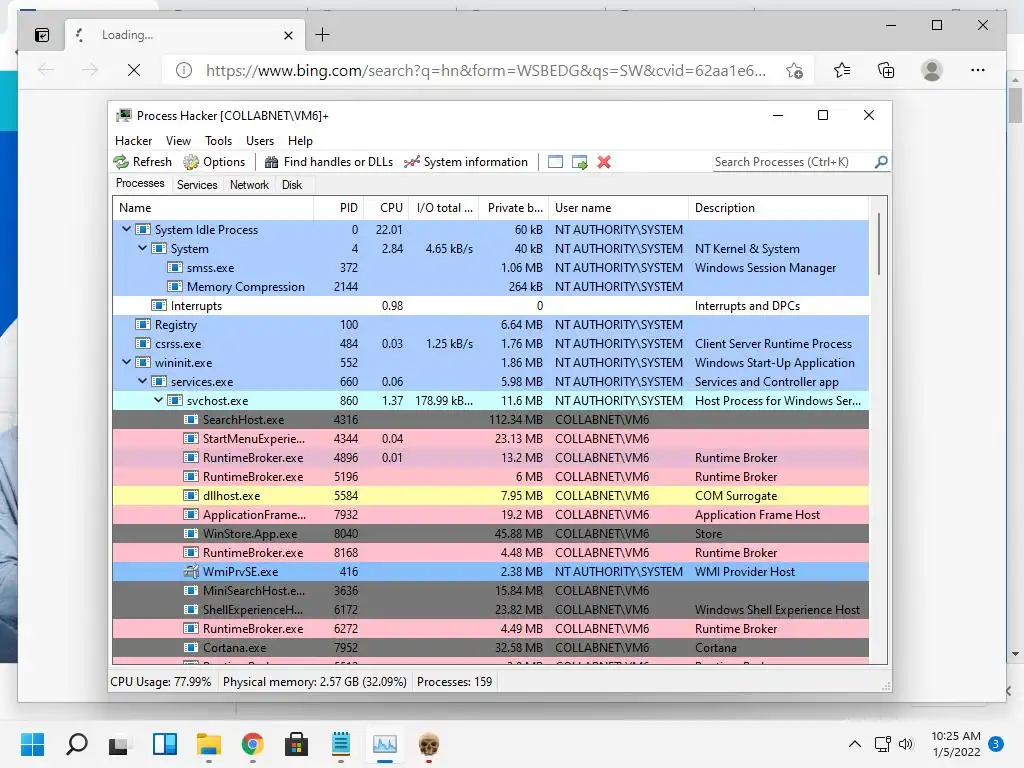Viewport: 1024px width, 768px height.
Task: View site information icon in address bar
Action: 184,70
